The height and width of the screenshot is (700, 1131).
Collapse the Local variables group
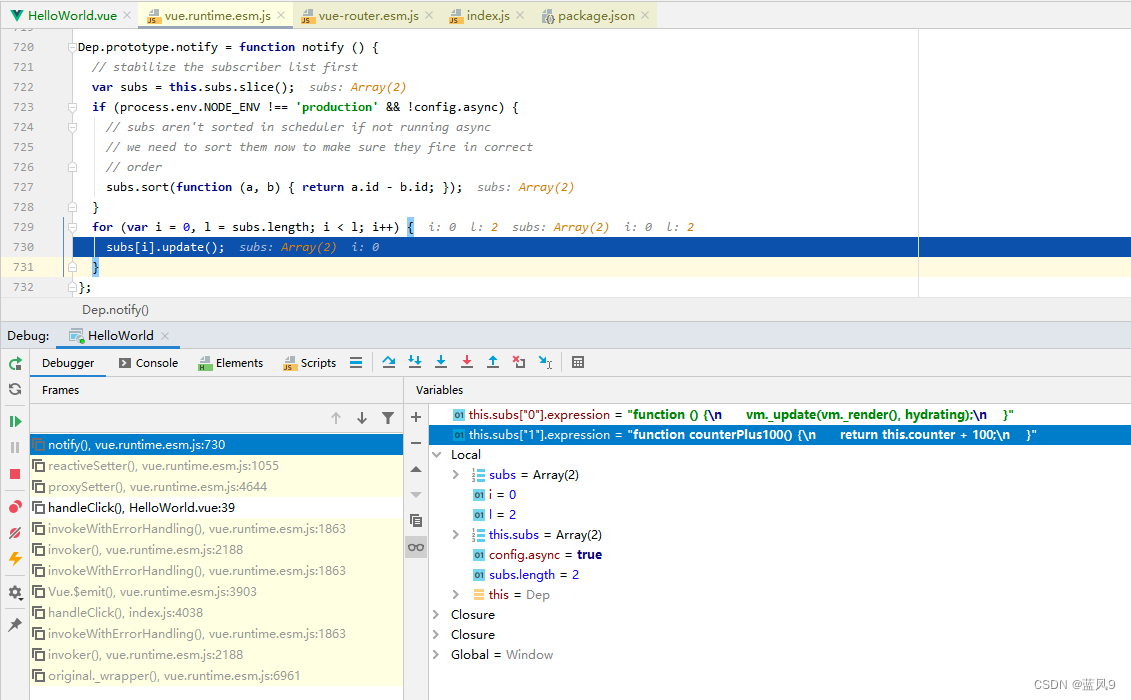coord(436,453)
